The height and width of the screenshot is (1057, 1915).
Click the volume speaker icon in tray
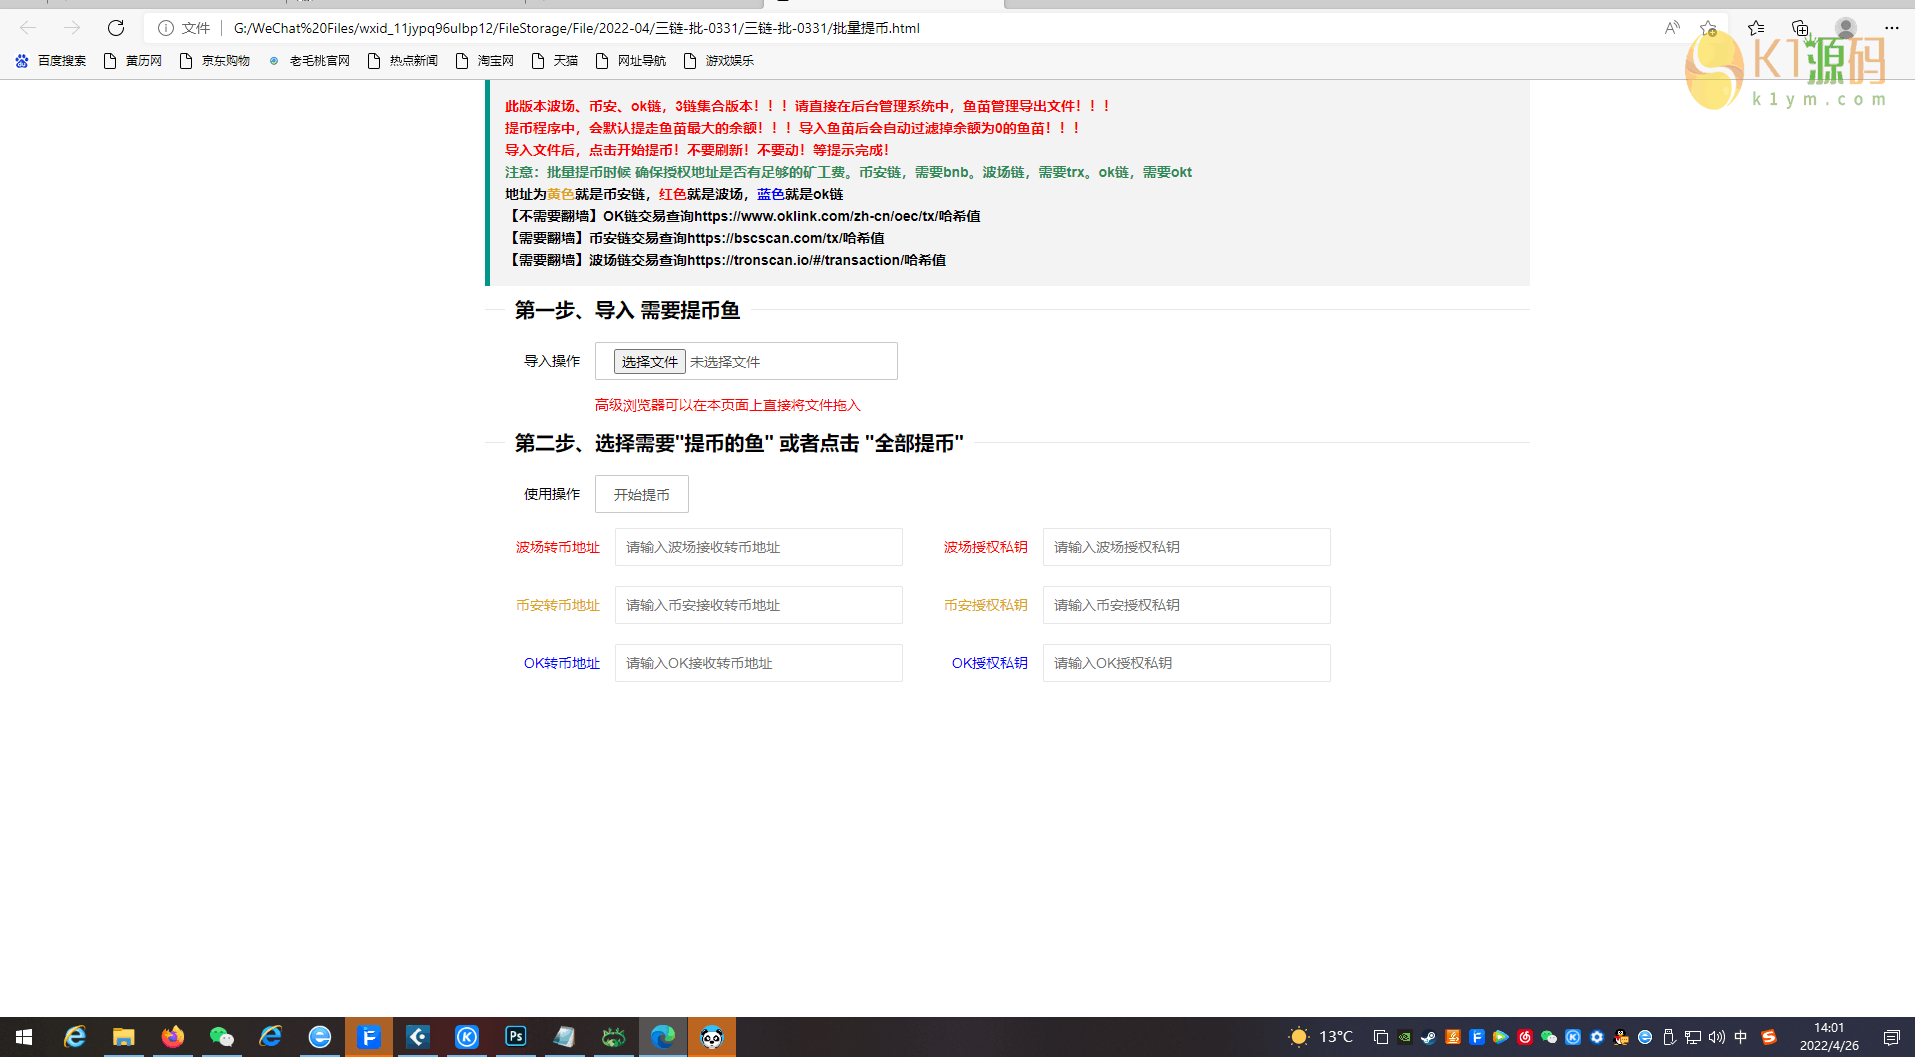pyautogui.click(x=1717, y=1037)
